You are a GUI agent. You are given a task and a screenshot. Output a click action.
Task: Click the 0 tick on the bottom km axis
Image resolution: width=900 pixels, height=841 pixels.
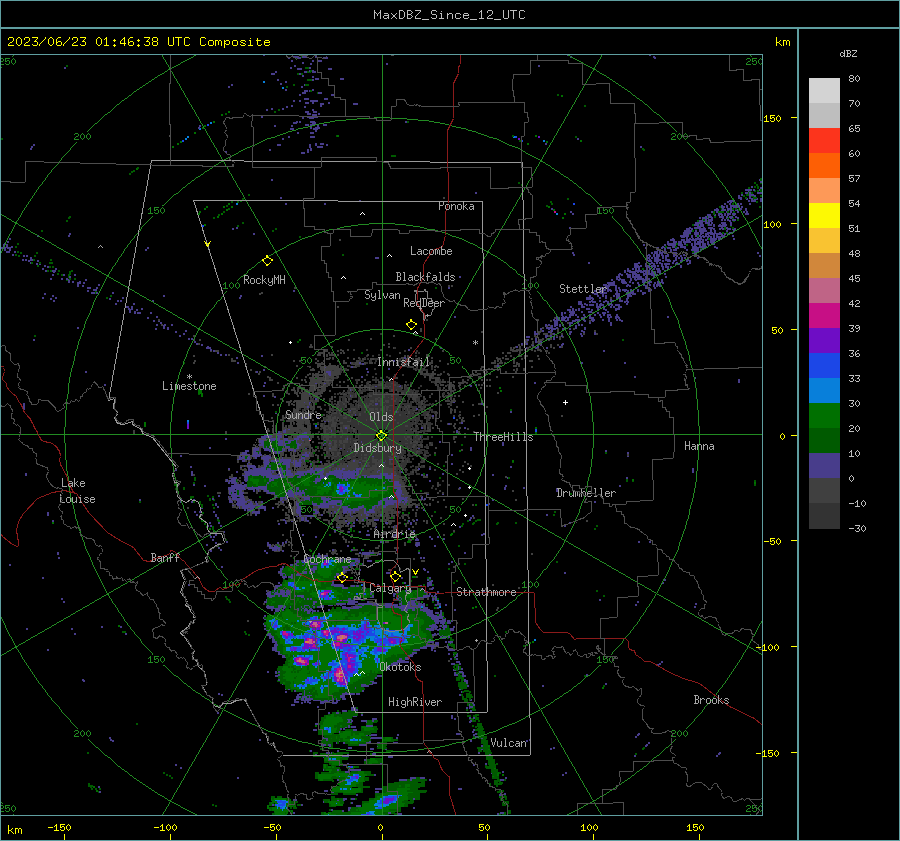[380, 827]
